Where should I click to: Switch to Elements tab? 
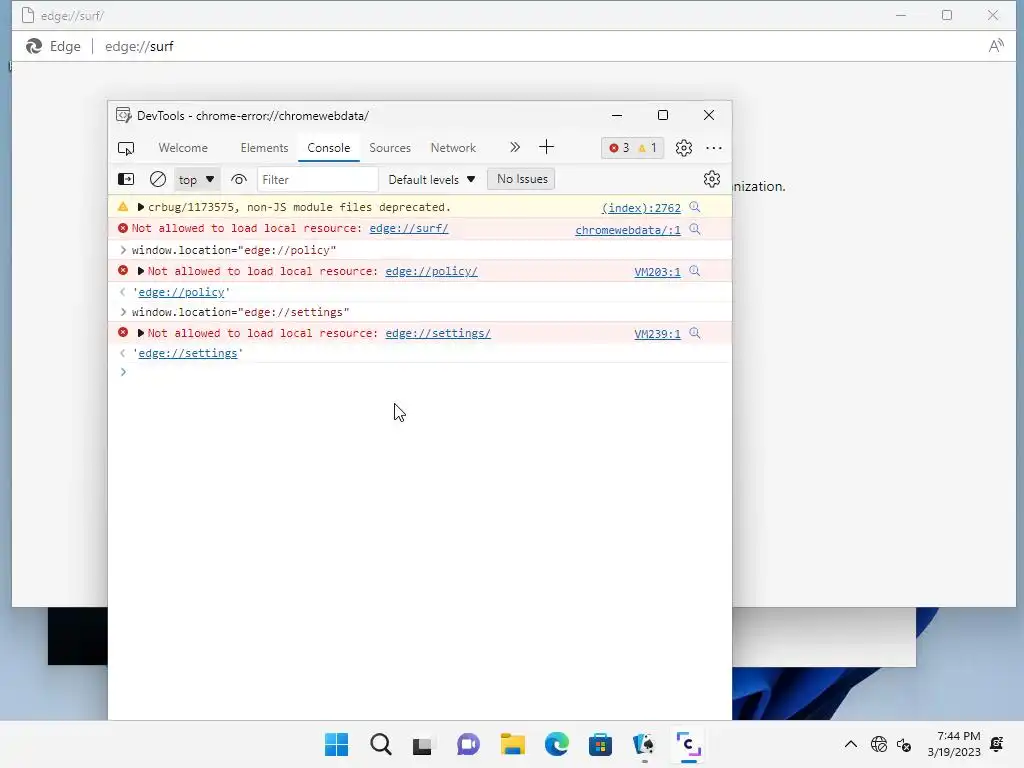coord(264,148)
